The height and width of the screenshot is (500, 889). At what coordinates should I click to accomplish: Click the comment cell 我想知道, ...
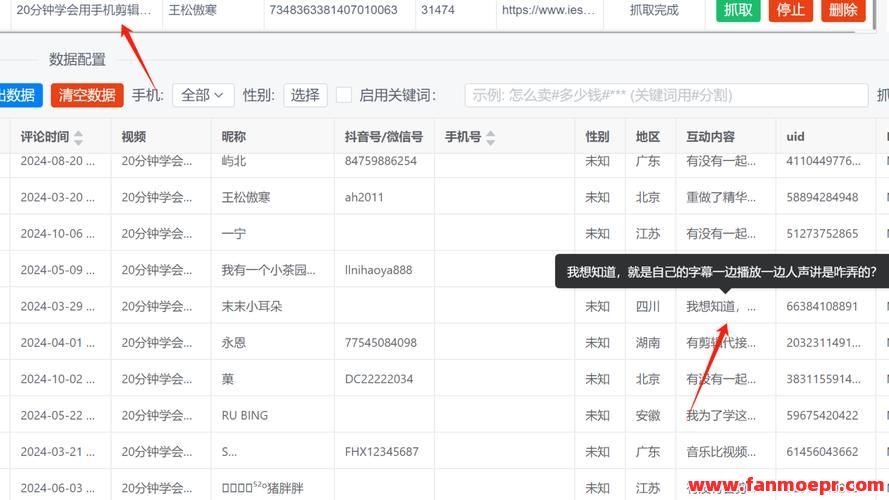(x=721, y=306)
